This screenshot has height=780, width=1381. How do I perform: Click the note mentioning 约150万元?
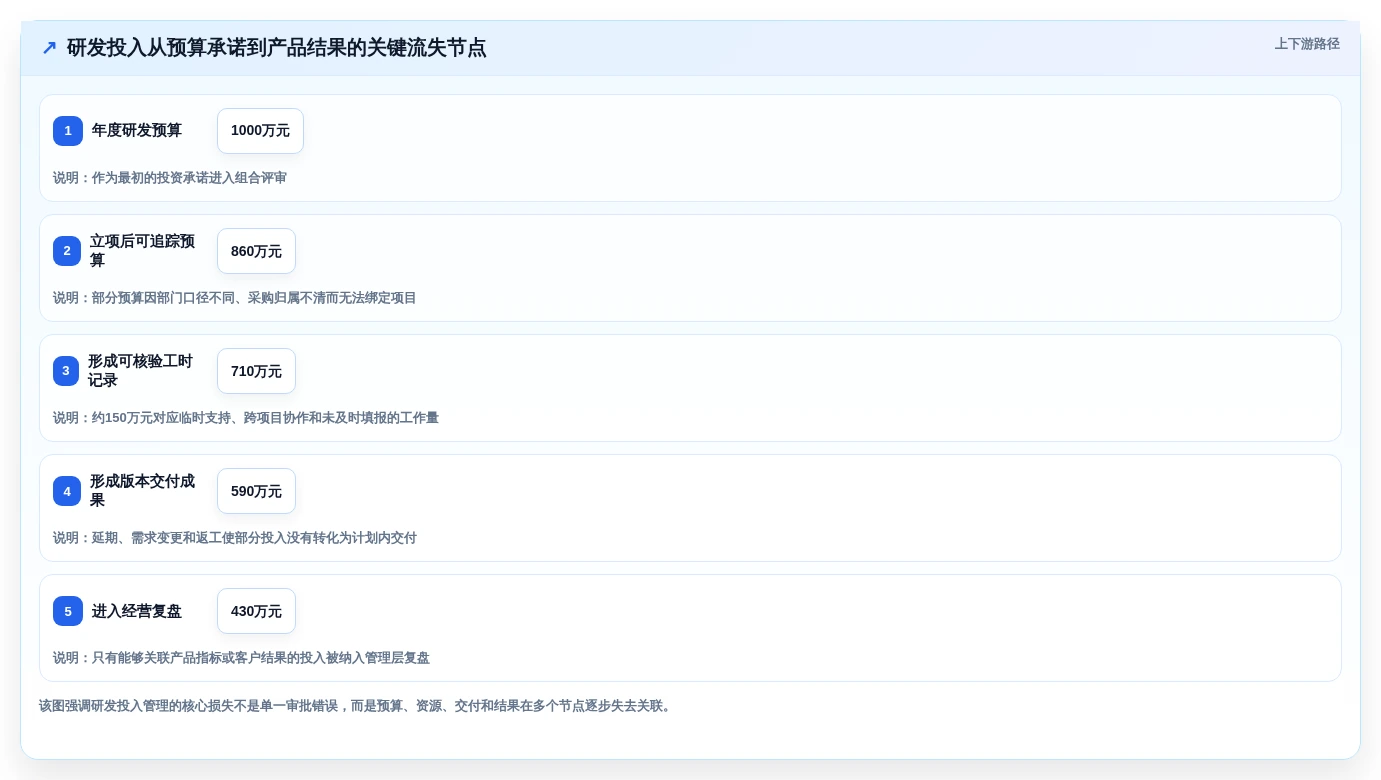click(x=246, y=418)
